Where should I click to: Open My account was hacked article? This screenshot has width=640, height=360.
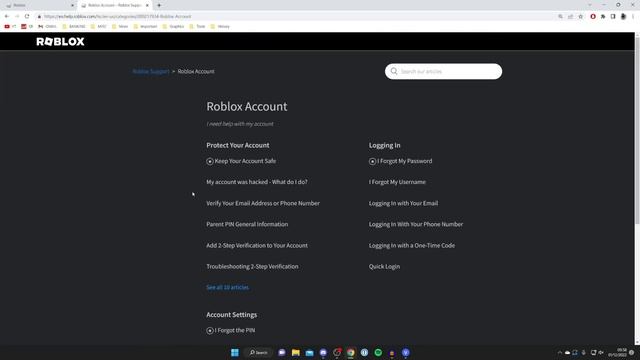(x=257, y=182)
